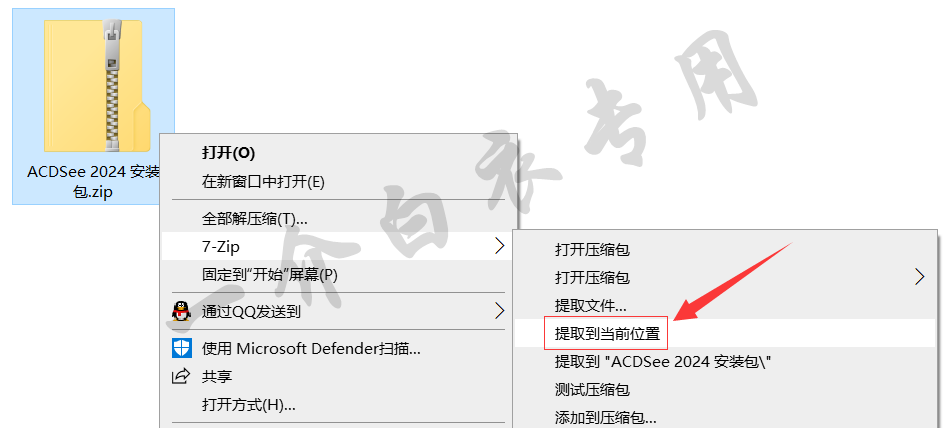Choose 添加到压缩包... in the submenu
The image size is (952, 428).
605,418
